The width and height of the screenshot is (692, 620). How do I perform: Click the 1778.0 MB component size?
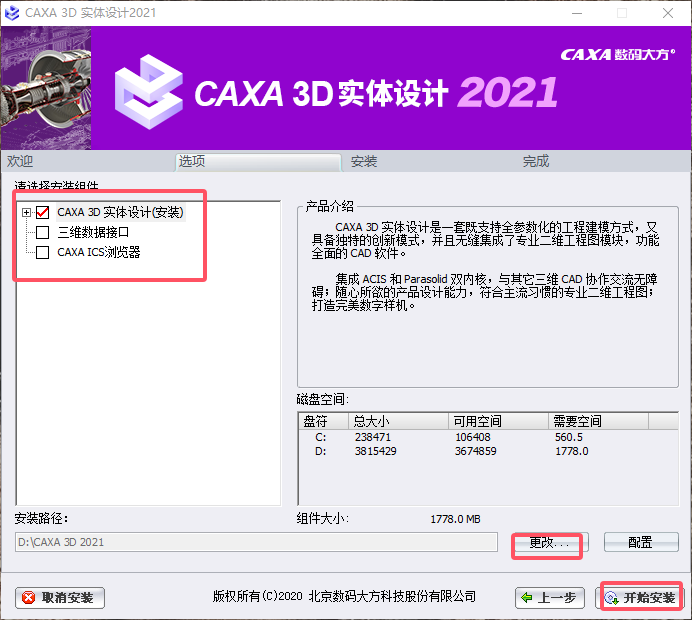click(455, 519)
